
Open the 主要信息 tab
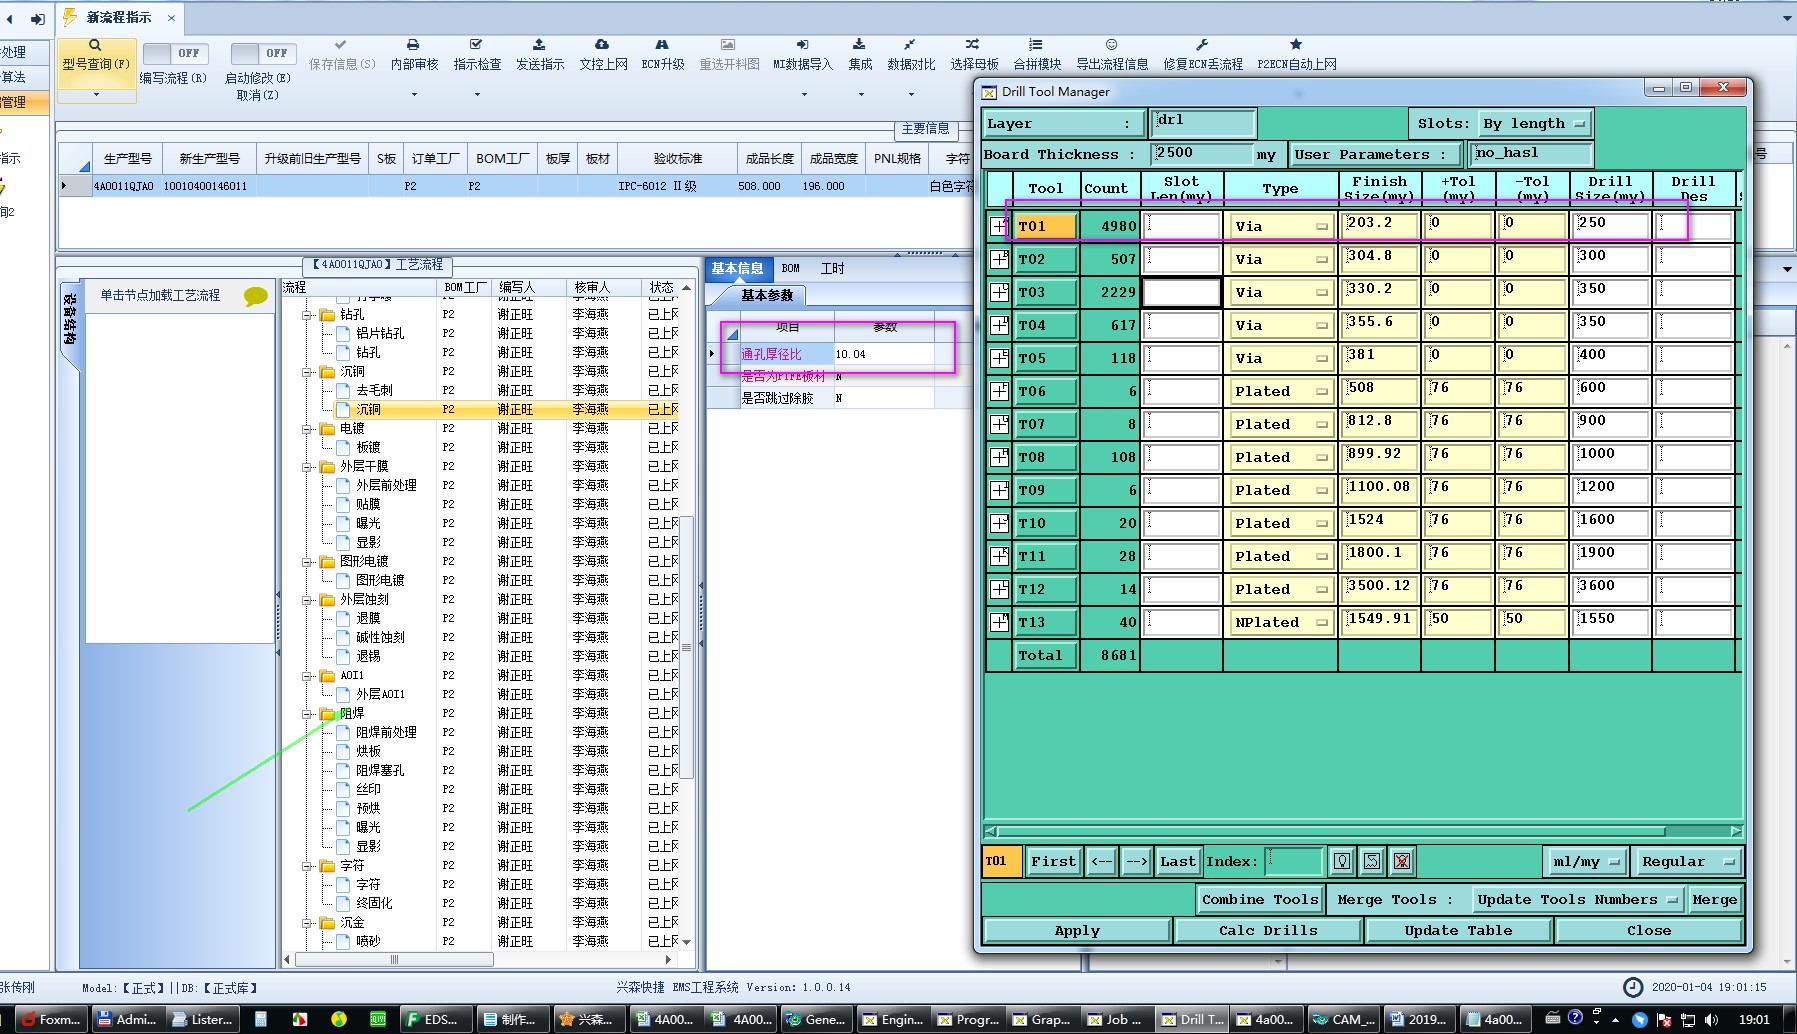click(925, 129)
